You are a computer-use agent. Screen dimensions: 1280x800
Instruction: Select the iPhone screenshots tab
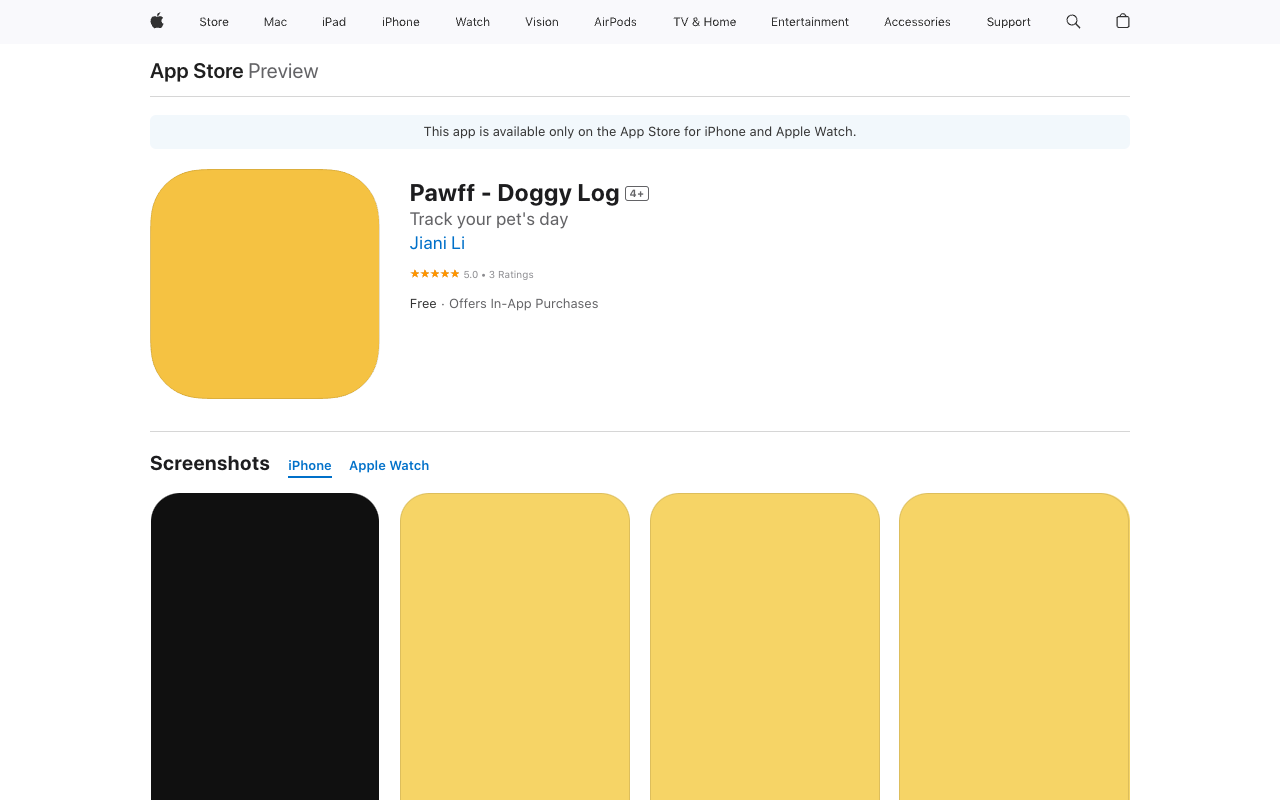(310, 466)
